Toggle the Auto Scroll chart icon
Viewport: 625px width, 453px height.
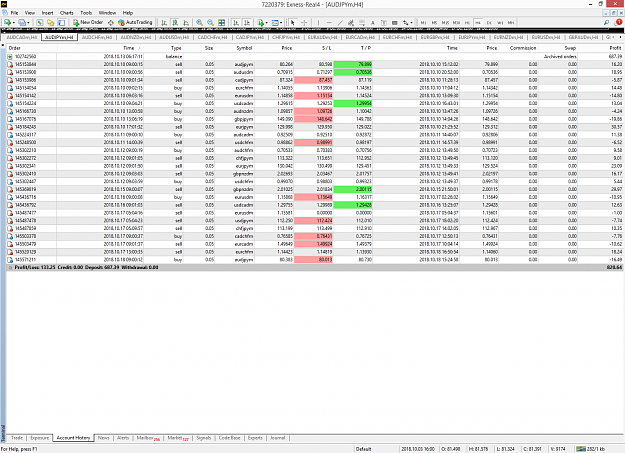click(236, 23)
